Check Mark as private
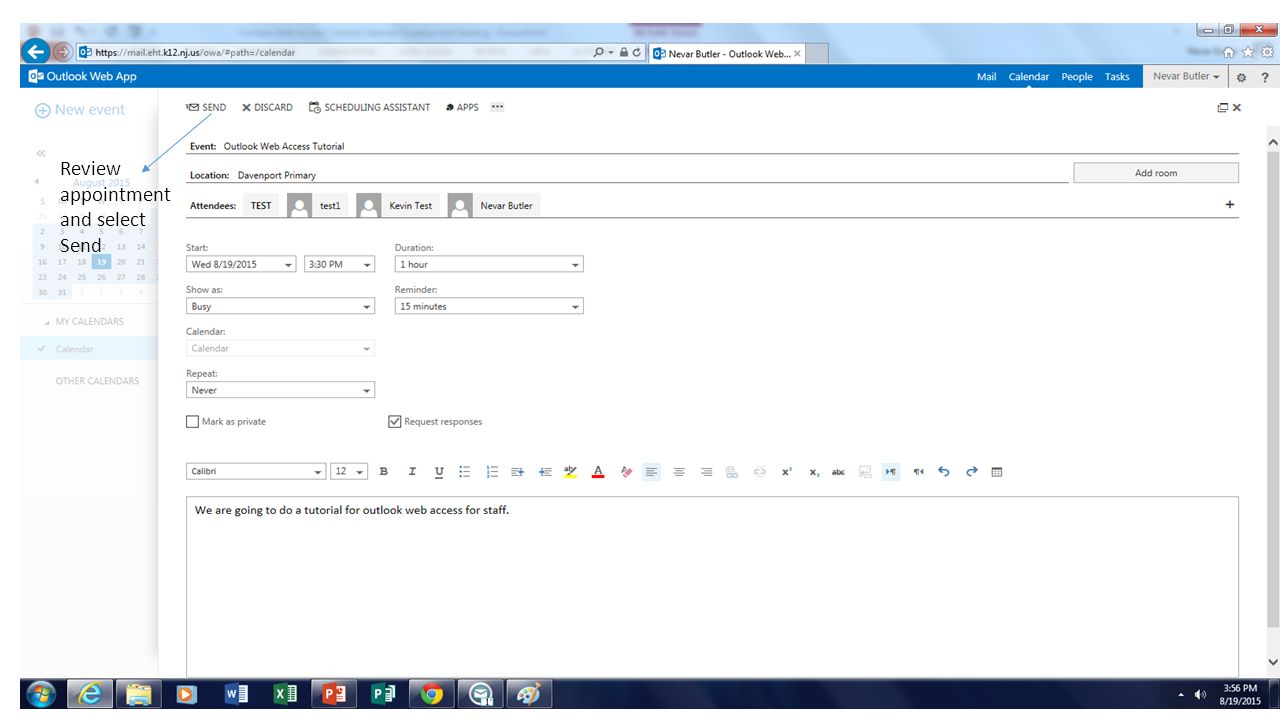 (193, 422)
